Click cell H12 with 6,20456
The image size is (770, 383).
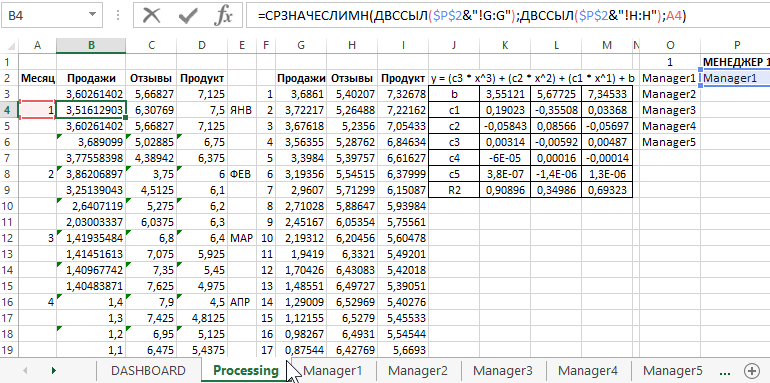[x=352, y=238]
